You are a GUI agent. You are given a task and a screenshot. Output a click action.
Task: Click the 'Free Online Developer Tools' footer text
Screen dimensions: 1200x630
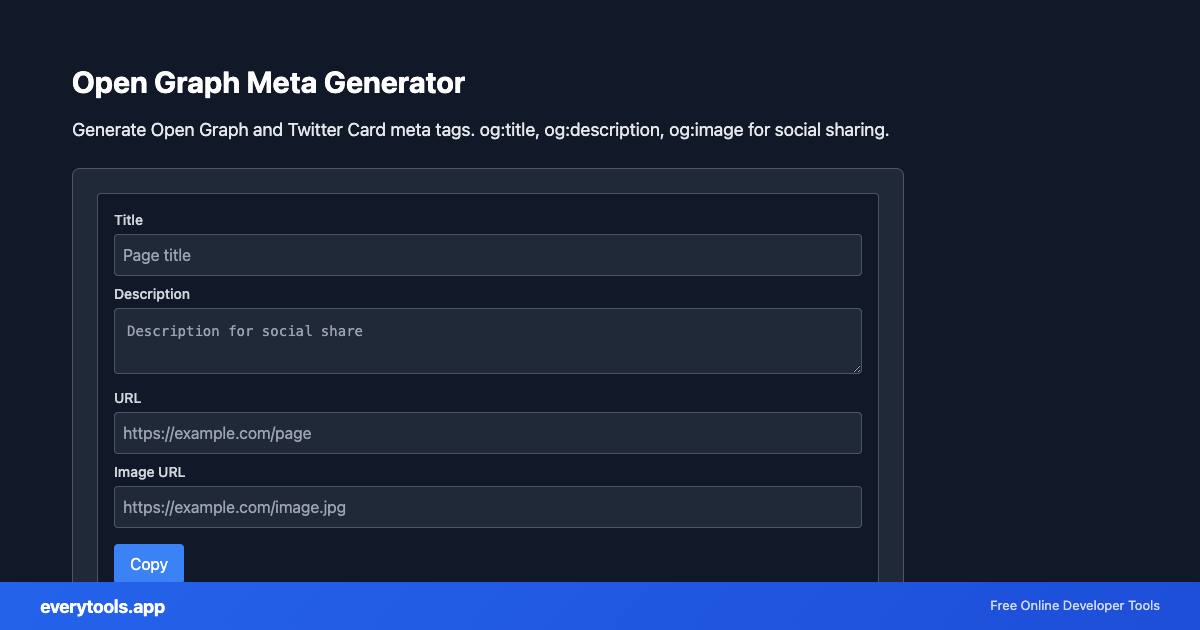pyautogui.click(x=1074, y=606)
